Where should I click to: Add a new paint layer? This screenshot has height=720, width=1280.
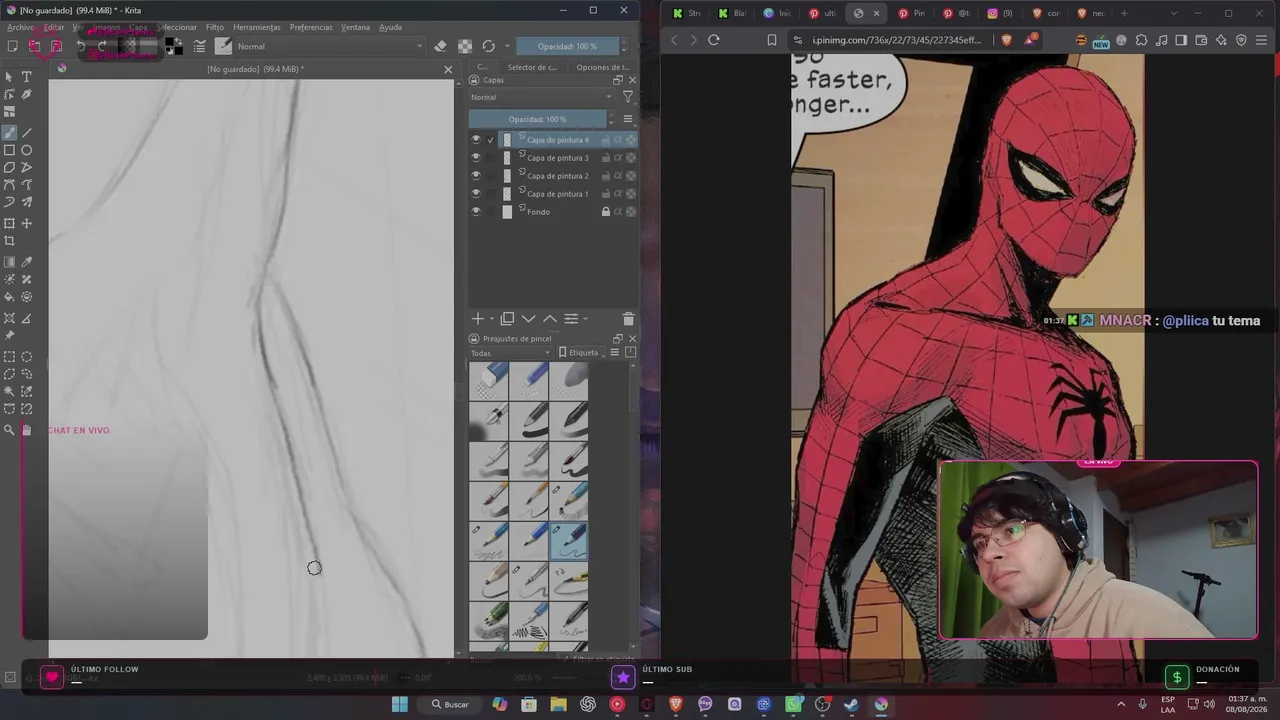click(x=478, y=319)
